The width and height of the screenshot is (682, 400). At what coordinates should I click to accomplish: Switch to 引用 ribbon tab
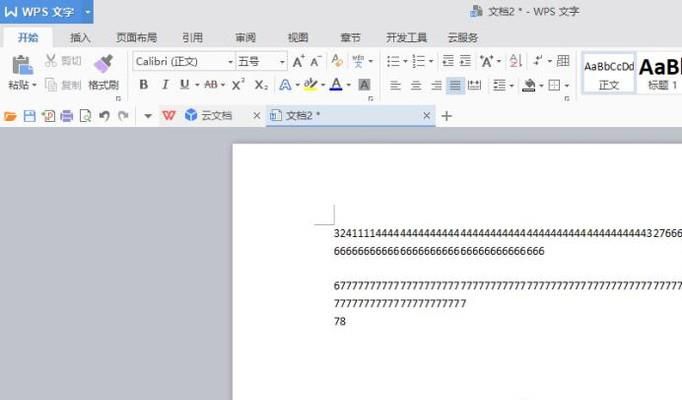193,38
